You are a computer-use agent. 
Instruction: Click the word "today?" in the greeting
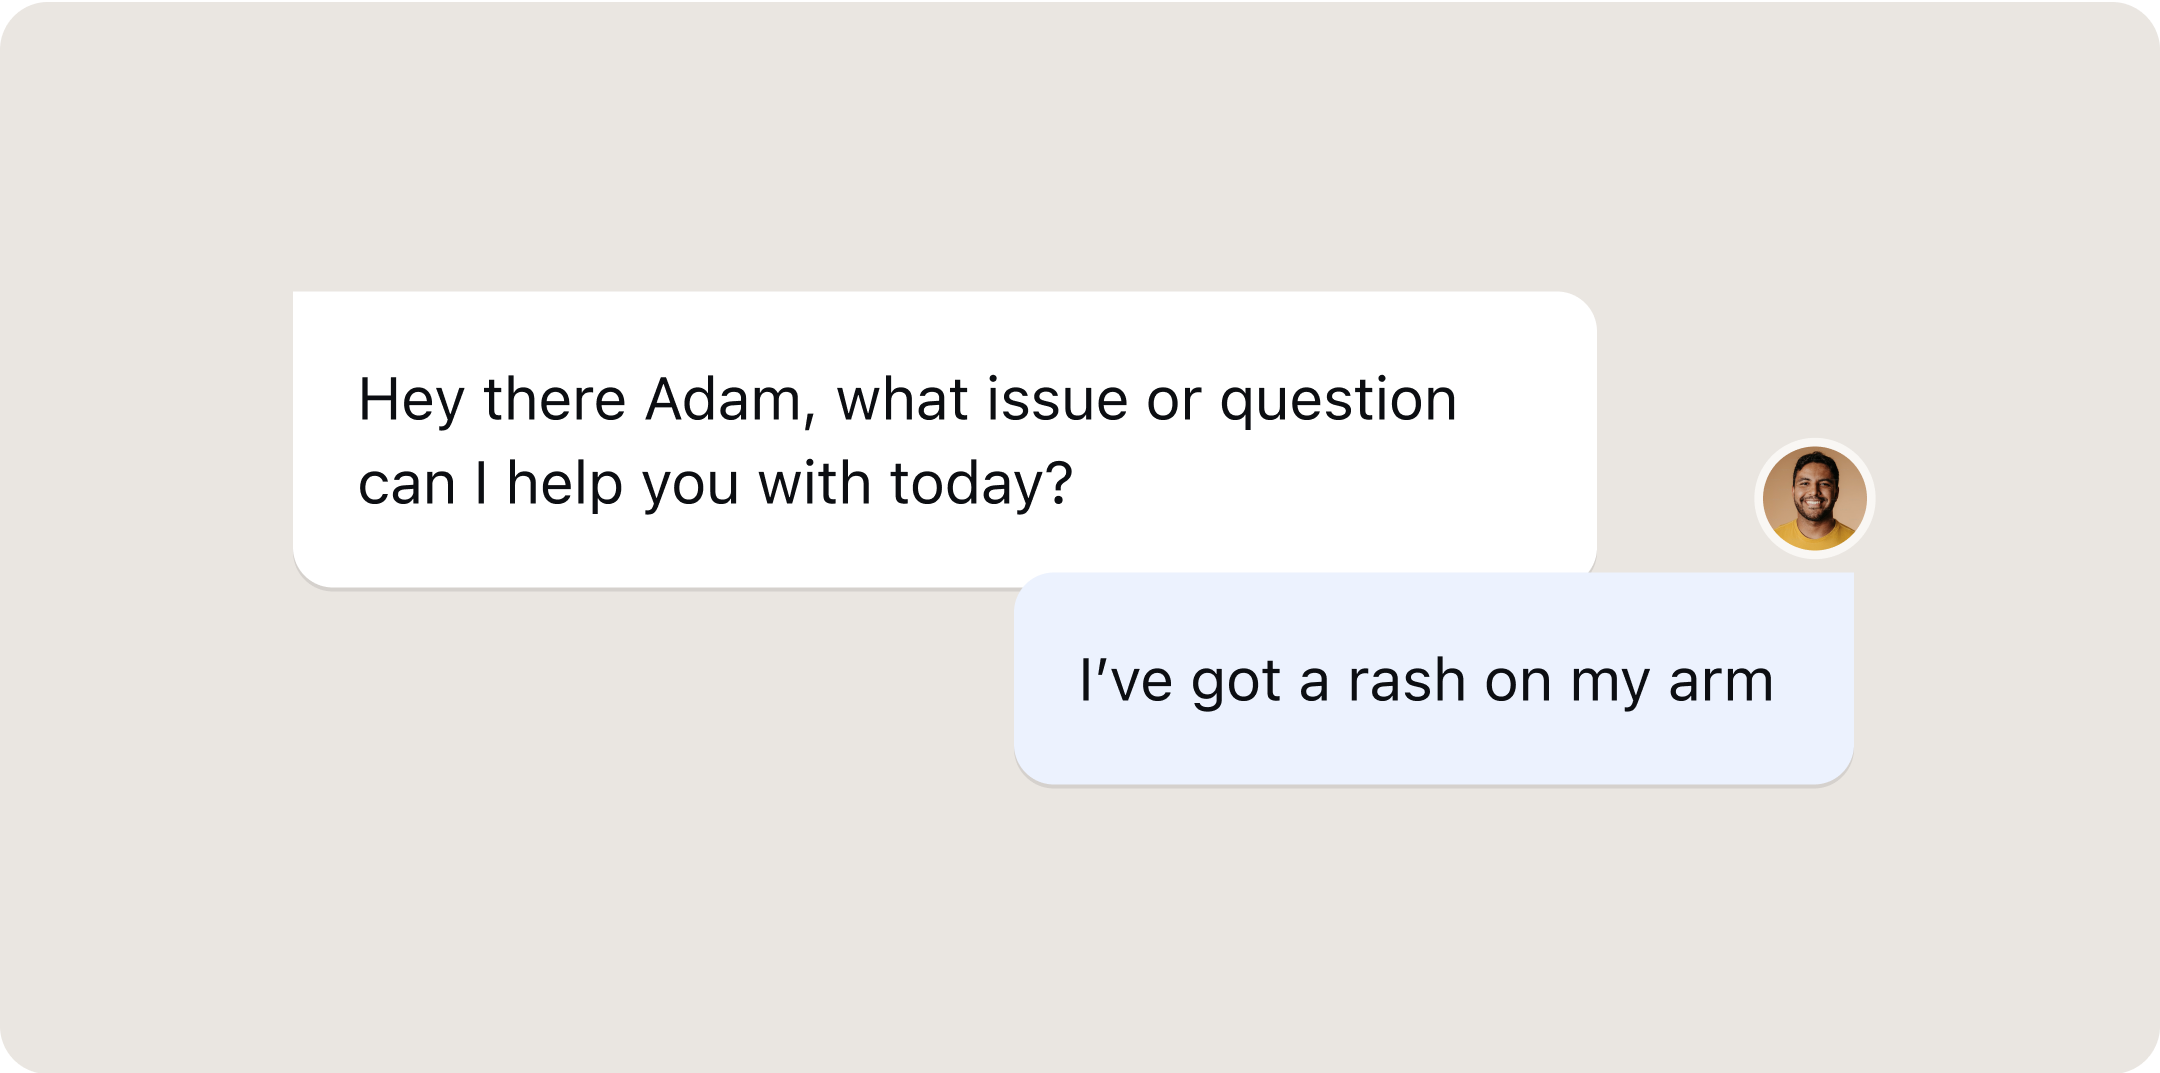(x=981, y=485)
